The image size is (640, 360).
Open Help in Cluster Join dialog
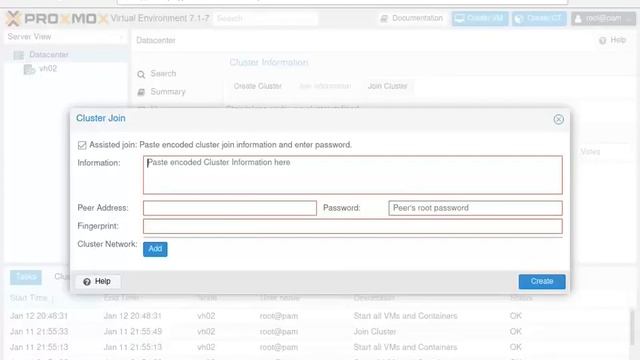[x=98, y=281]
